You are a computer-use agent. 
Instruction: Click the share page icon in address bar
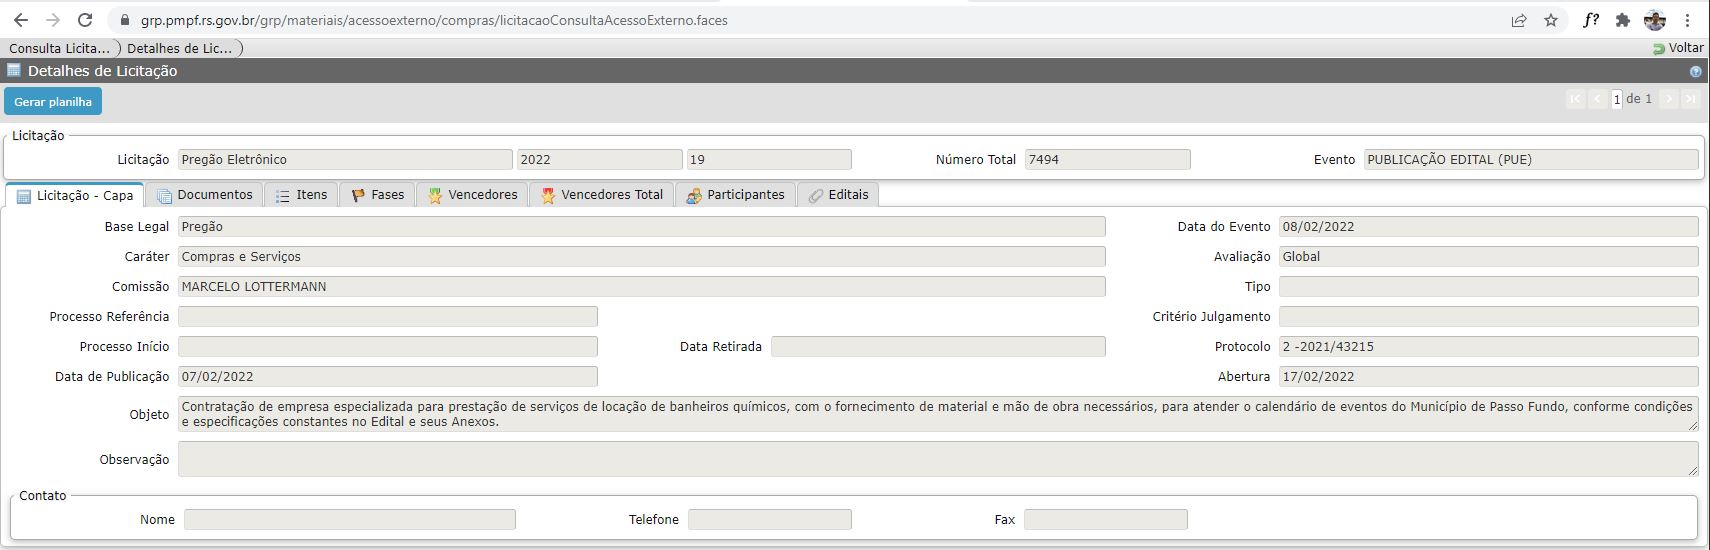click(1519, 20)
